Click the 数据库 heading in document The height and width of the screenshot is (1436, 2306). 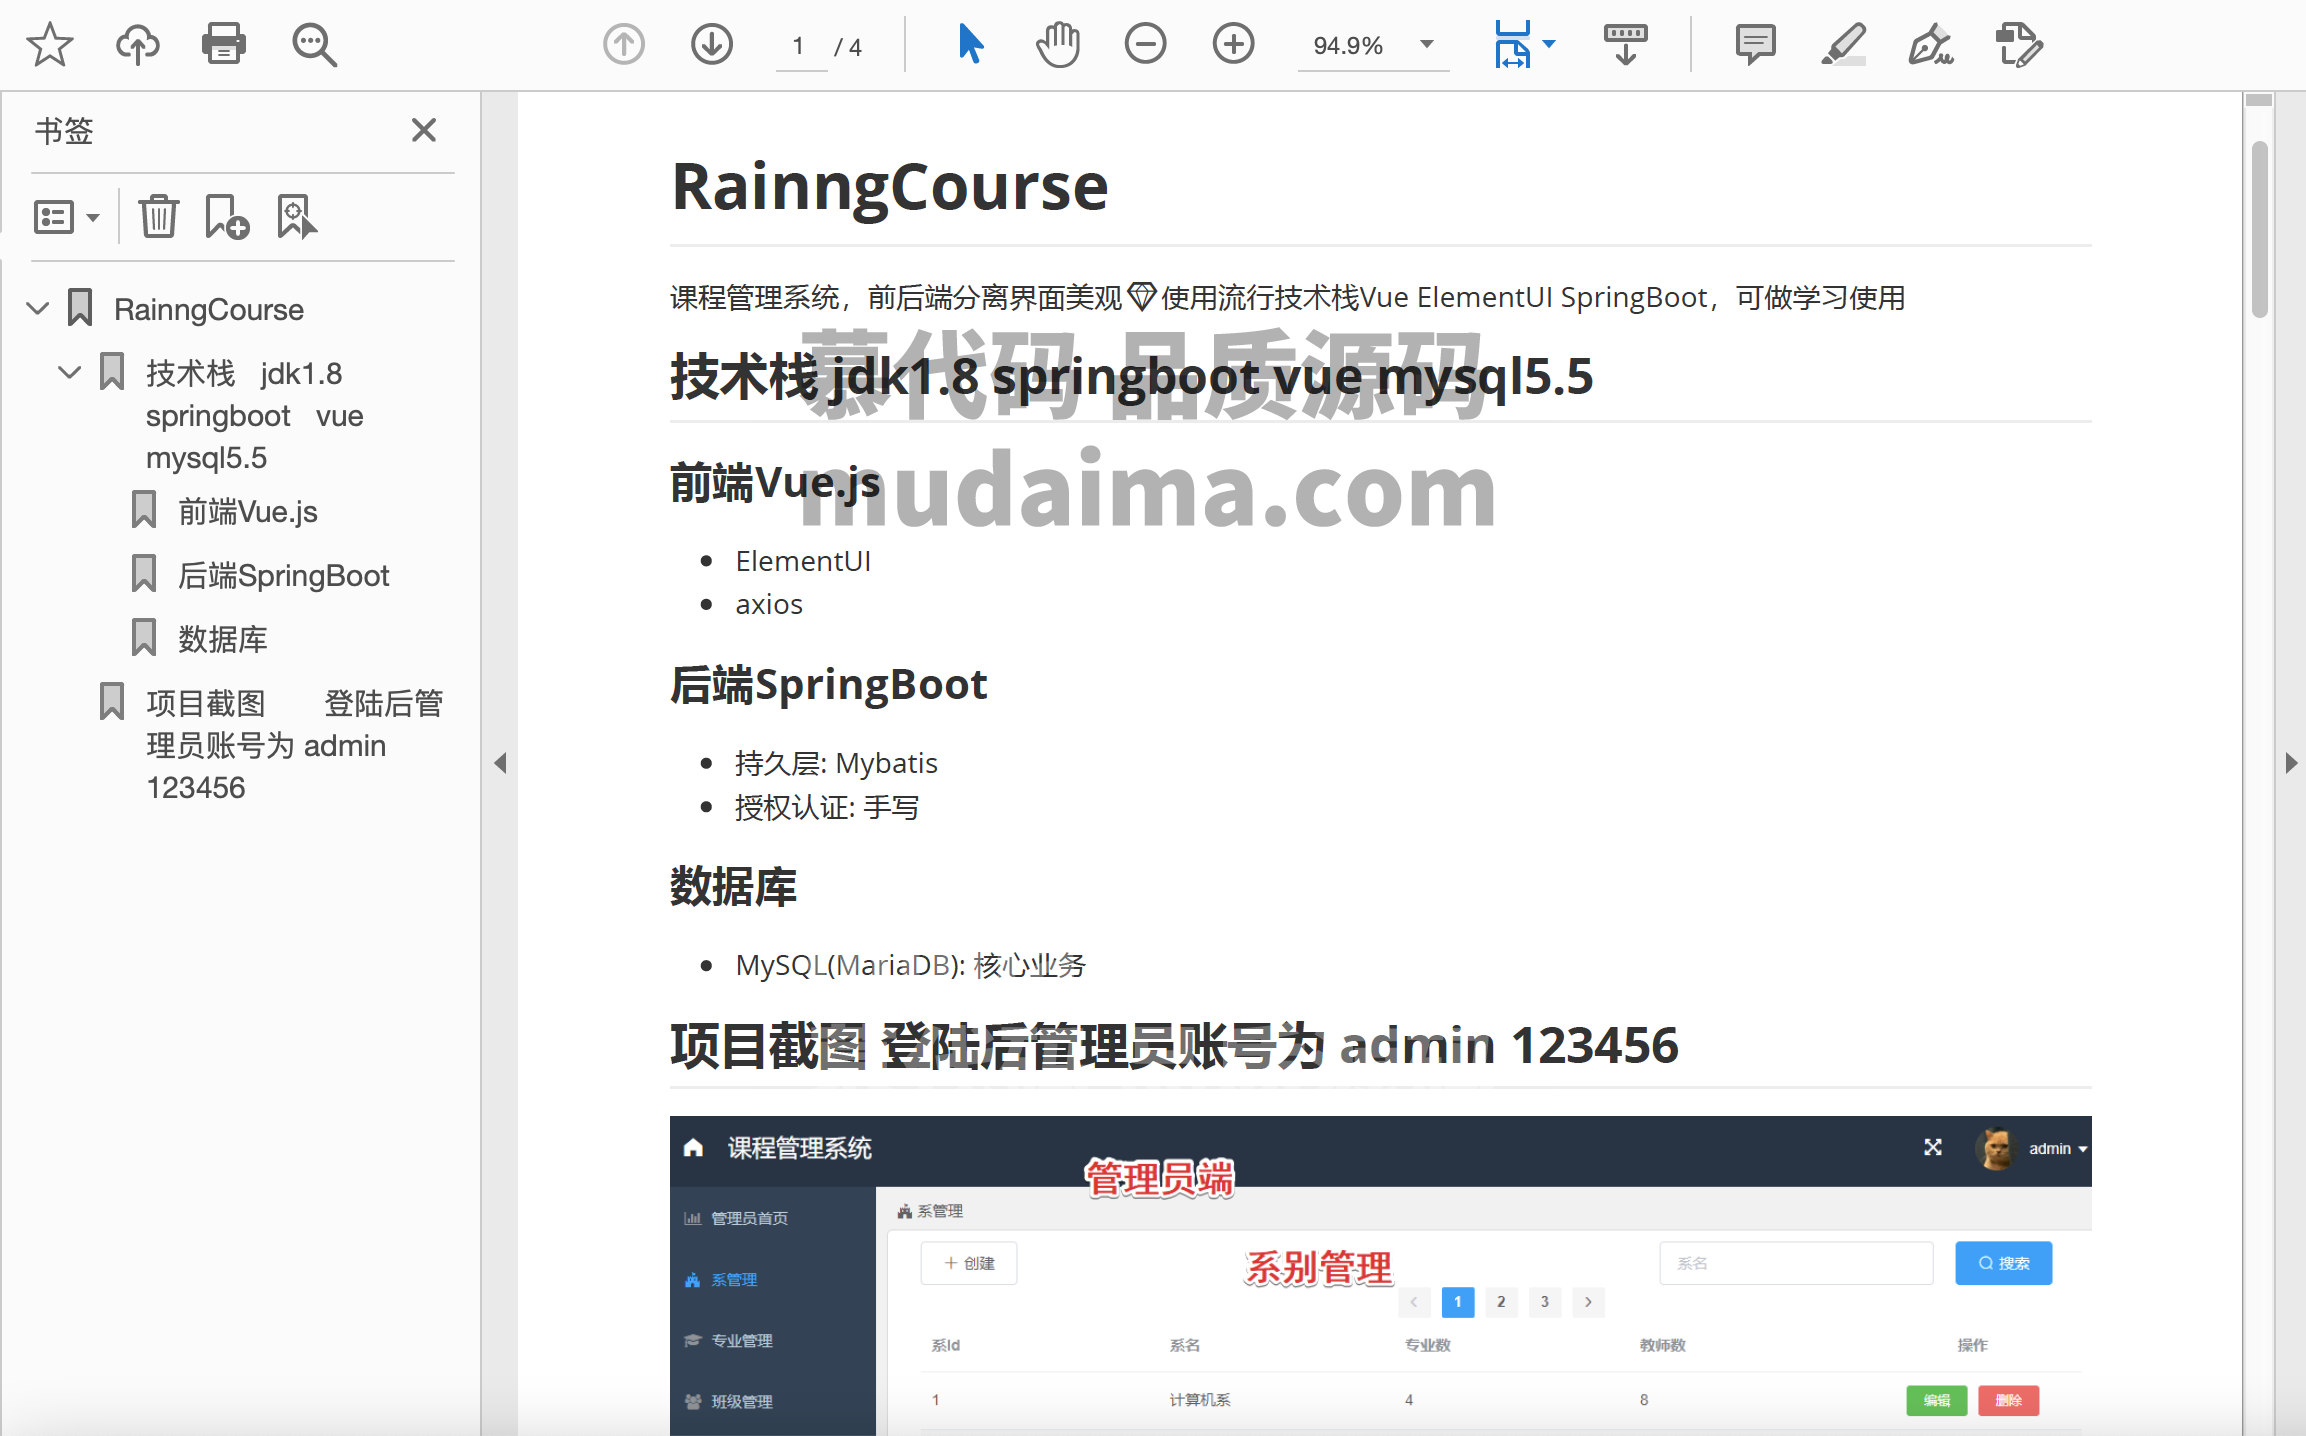coord(733,887)
